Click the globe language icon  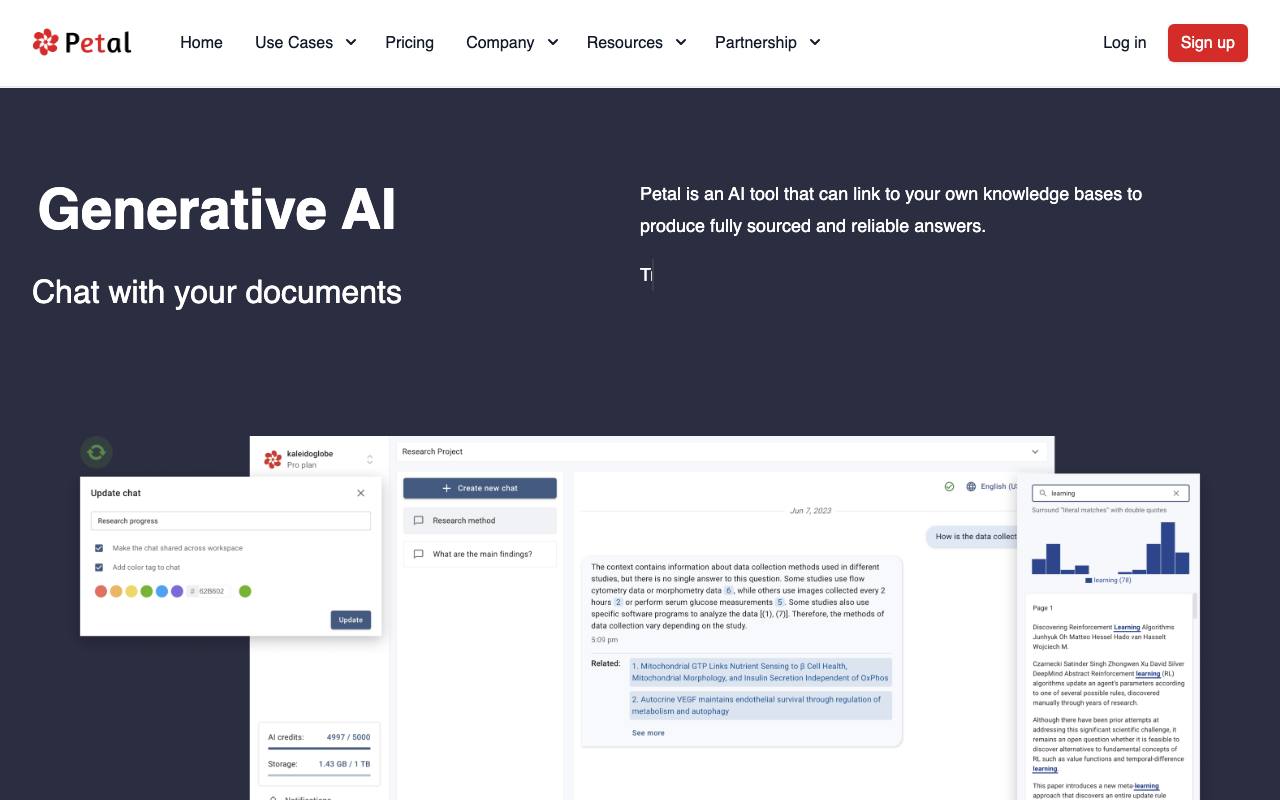point(970,487)
